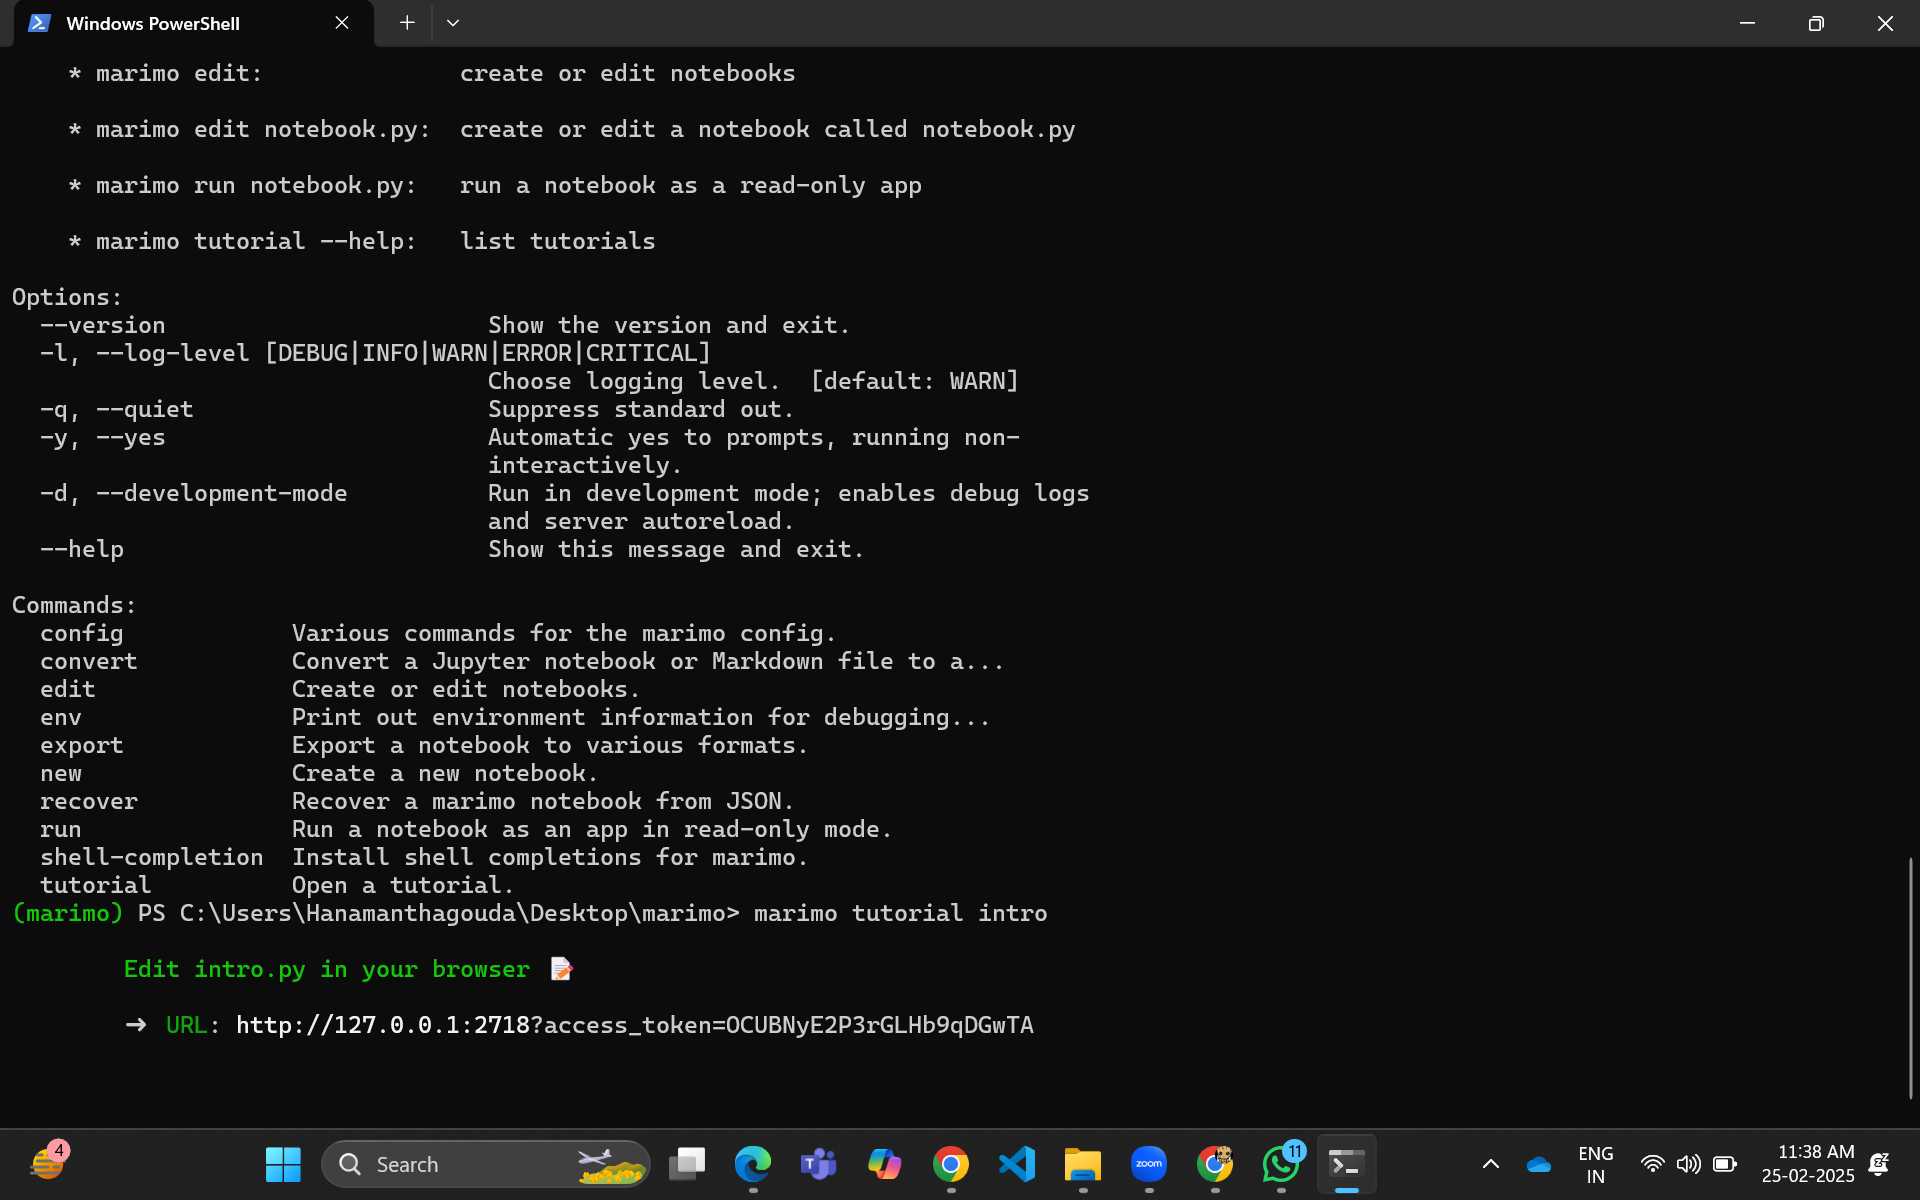Open Microsoft Teams from the taskbar
1920x1200 pixels.
pos(819,1164)
